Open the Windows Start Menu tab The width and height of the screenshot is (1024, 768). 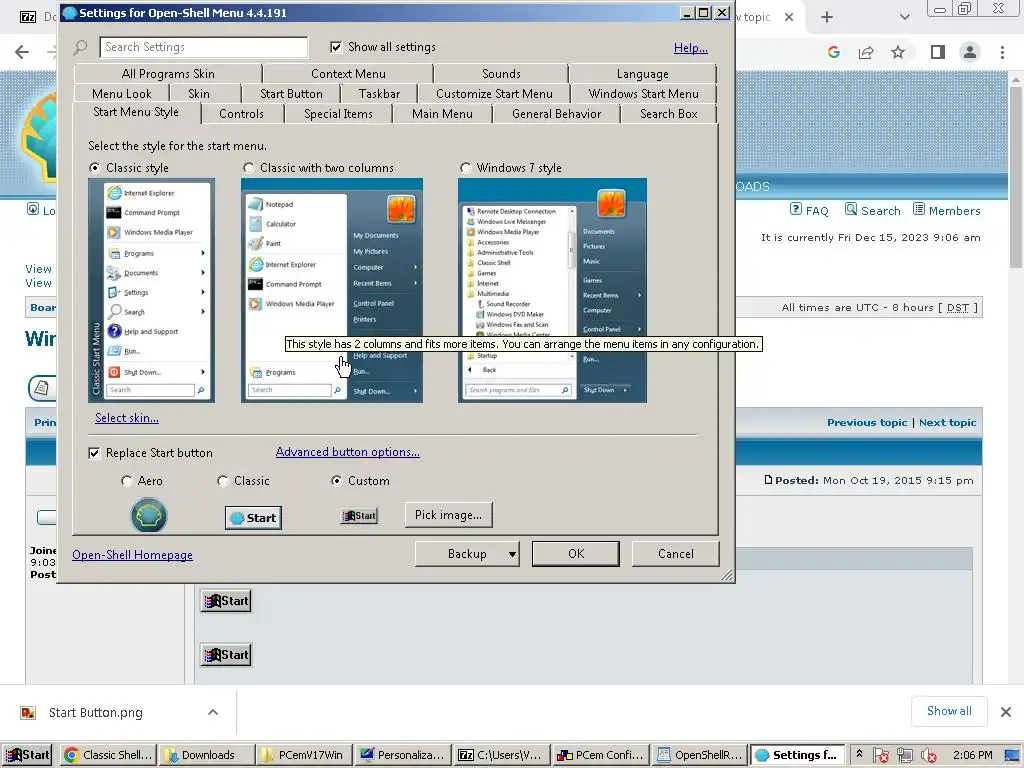coord(643,93)
